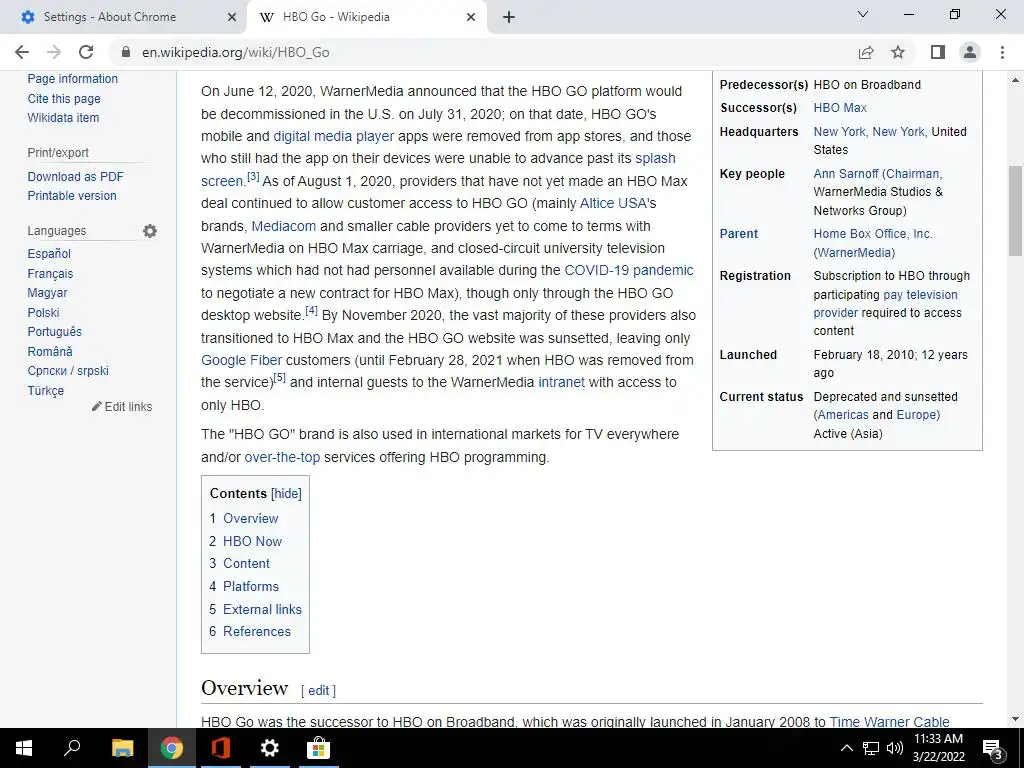Click the network tray icon
1024x768 pixels.
coord(871,748)
